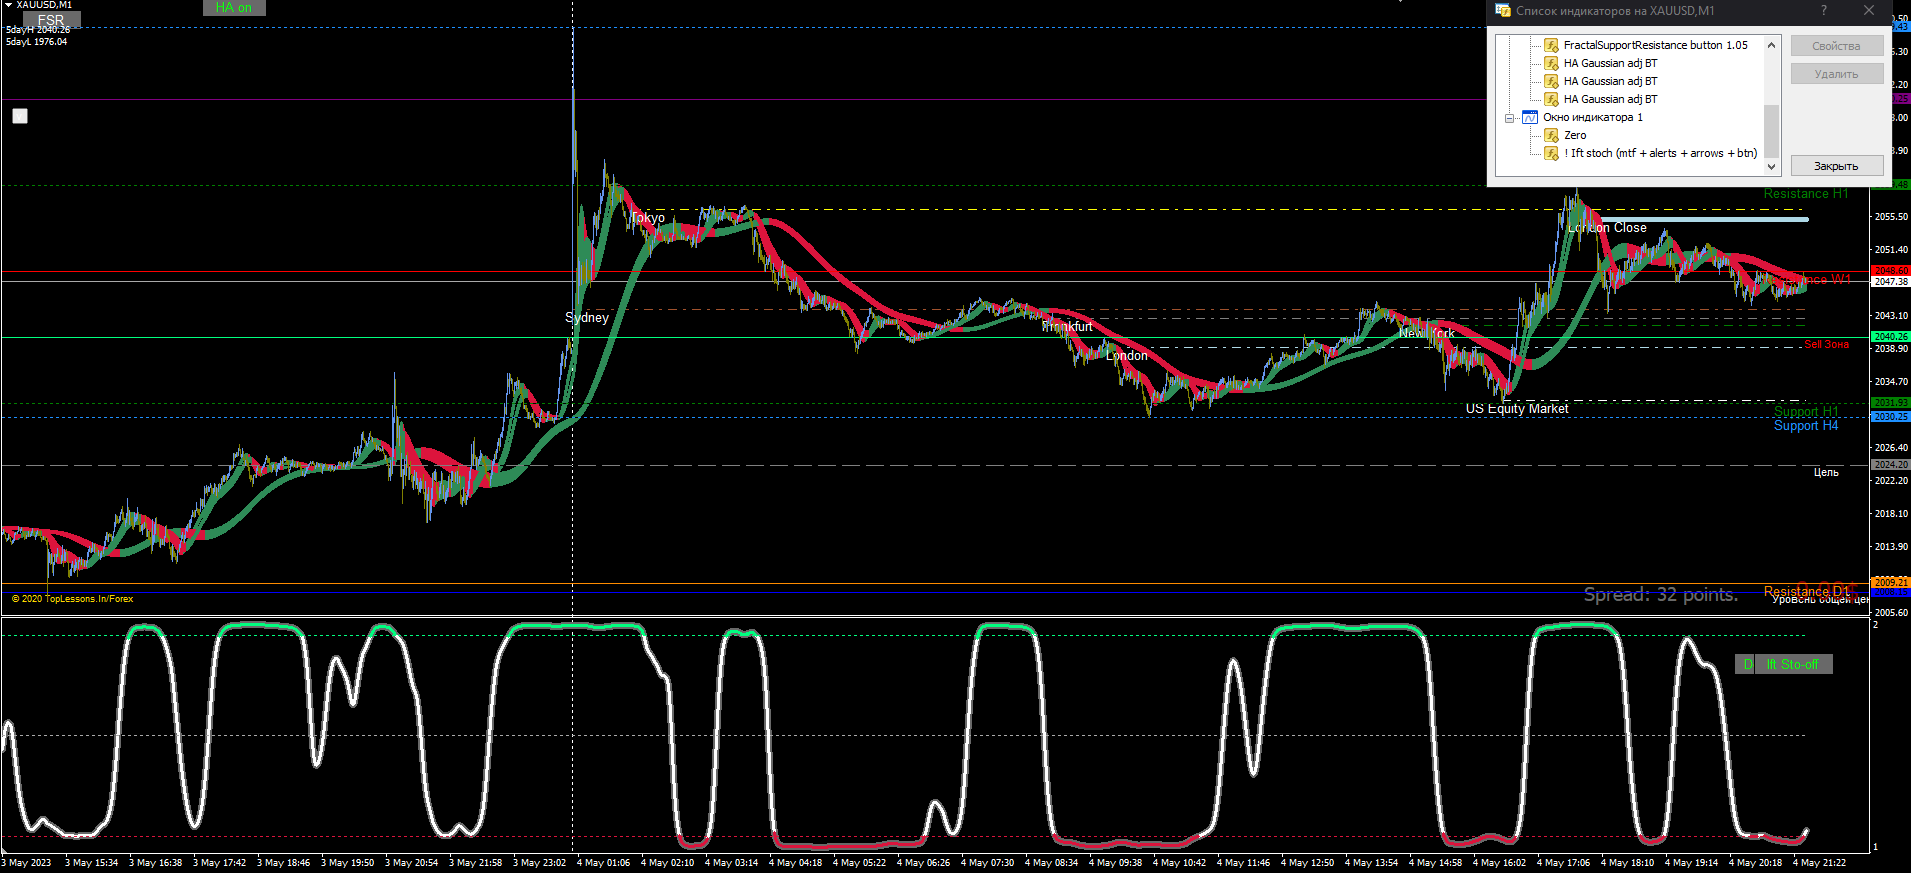Click the Закрыть button
1911x873 pixels.
[1836, 166]
